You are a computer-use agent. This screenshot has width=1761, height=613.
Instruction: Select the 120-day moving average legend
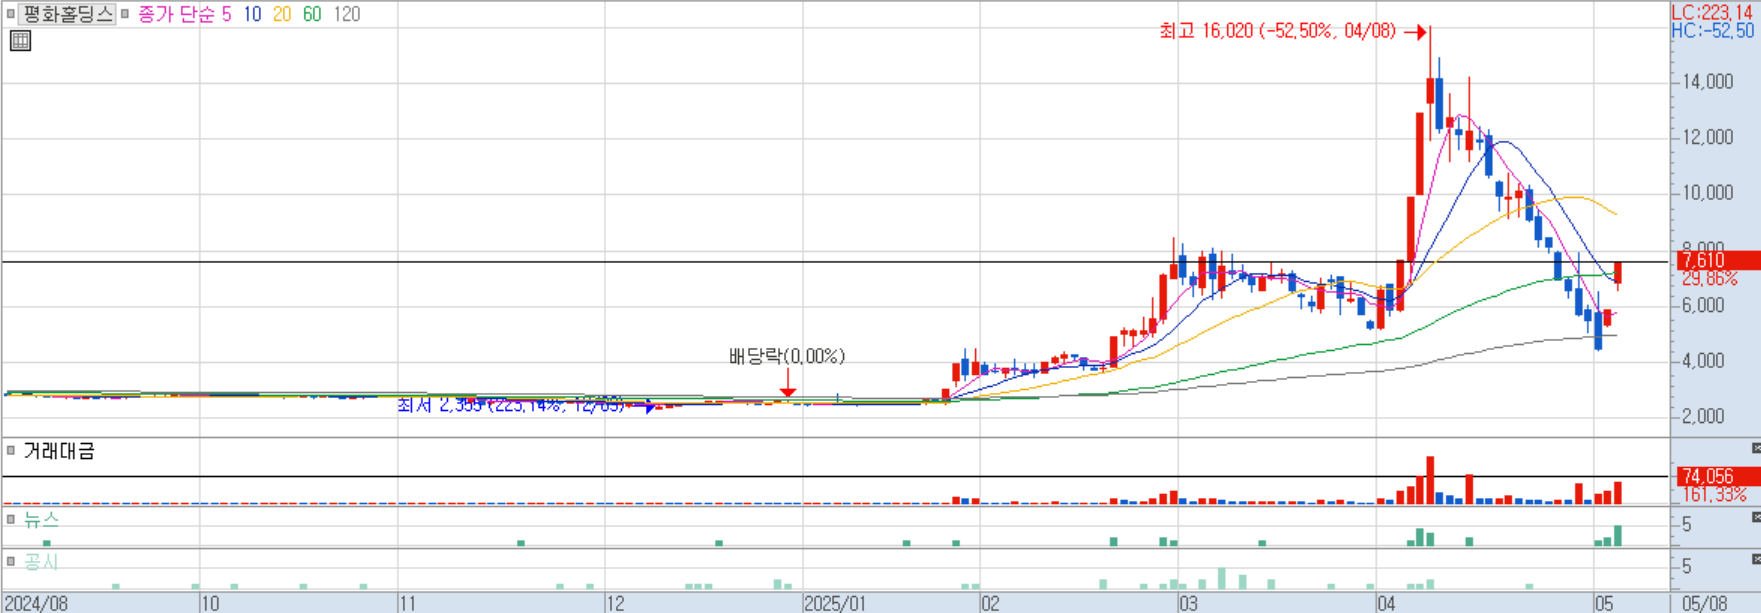click(346, 15)
